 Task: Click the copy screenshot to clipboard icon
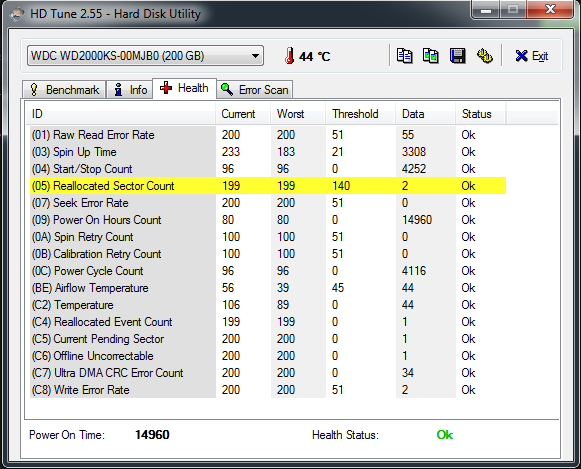click(431, 56)
